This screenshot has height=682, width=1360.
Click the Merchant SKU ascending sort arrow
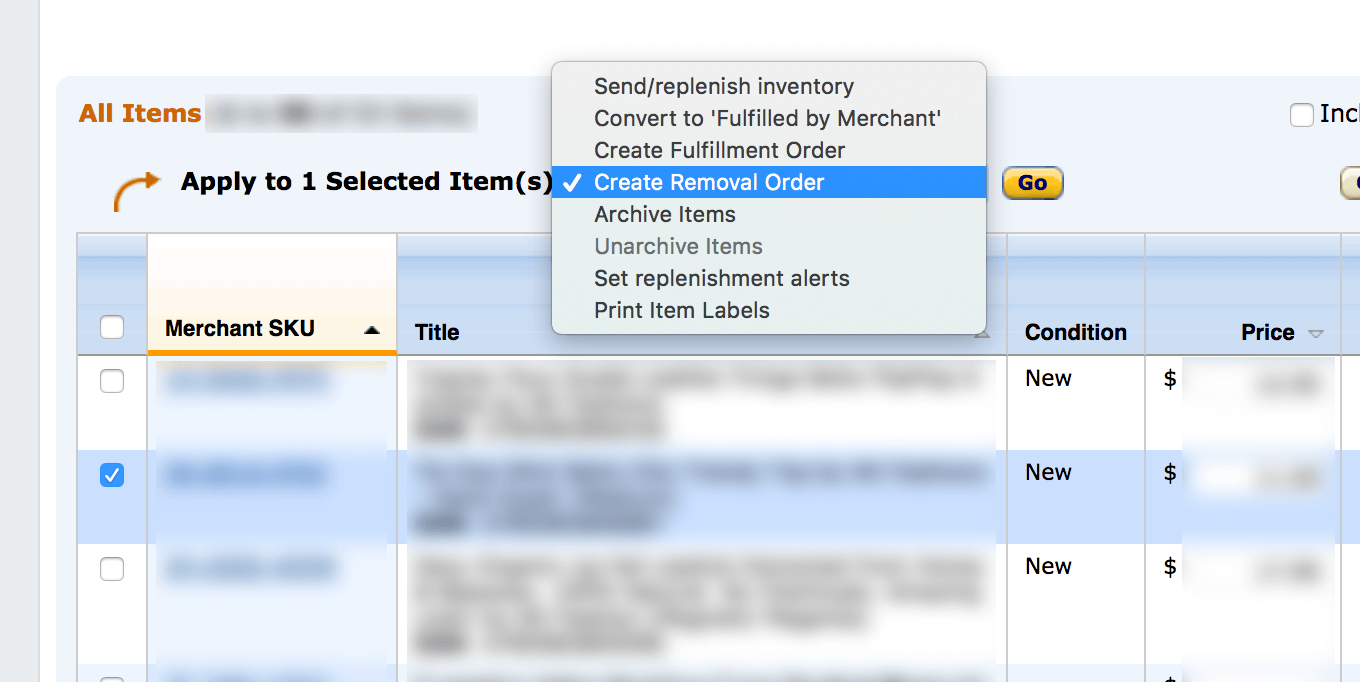click(372, 330)
